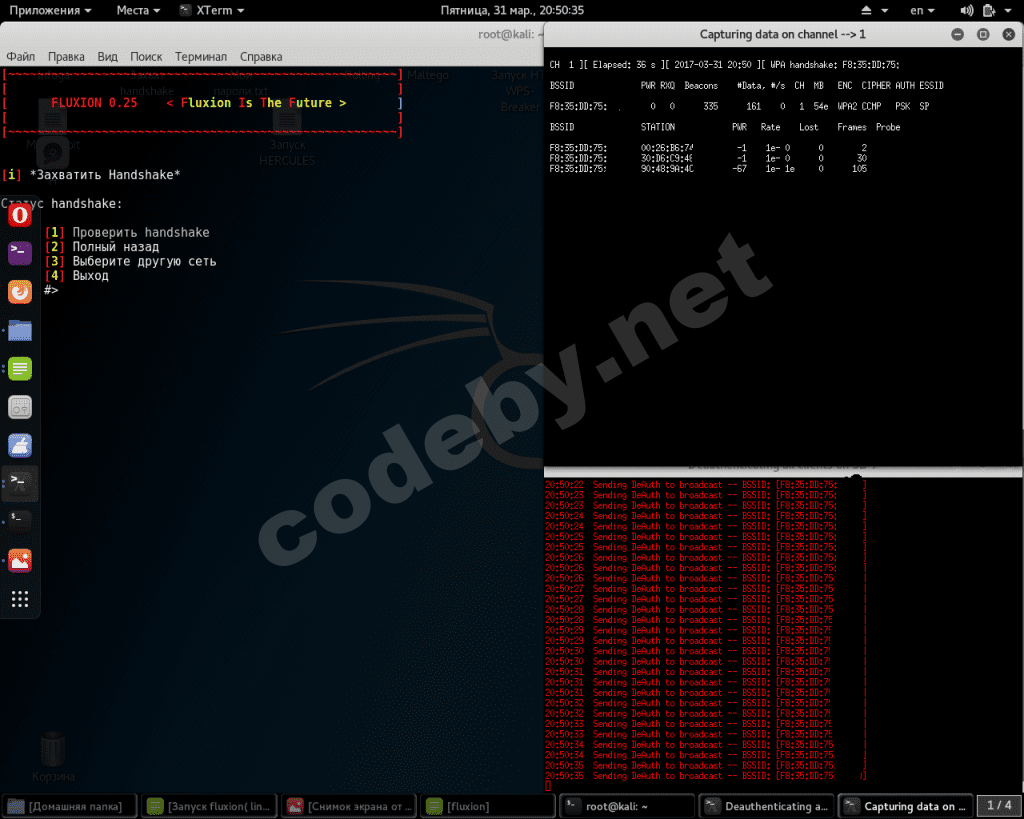This screenshot has width=1024, height=819.
Task: Switch to Capturing data on taskbar button
Action: pos(908,807)
